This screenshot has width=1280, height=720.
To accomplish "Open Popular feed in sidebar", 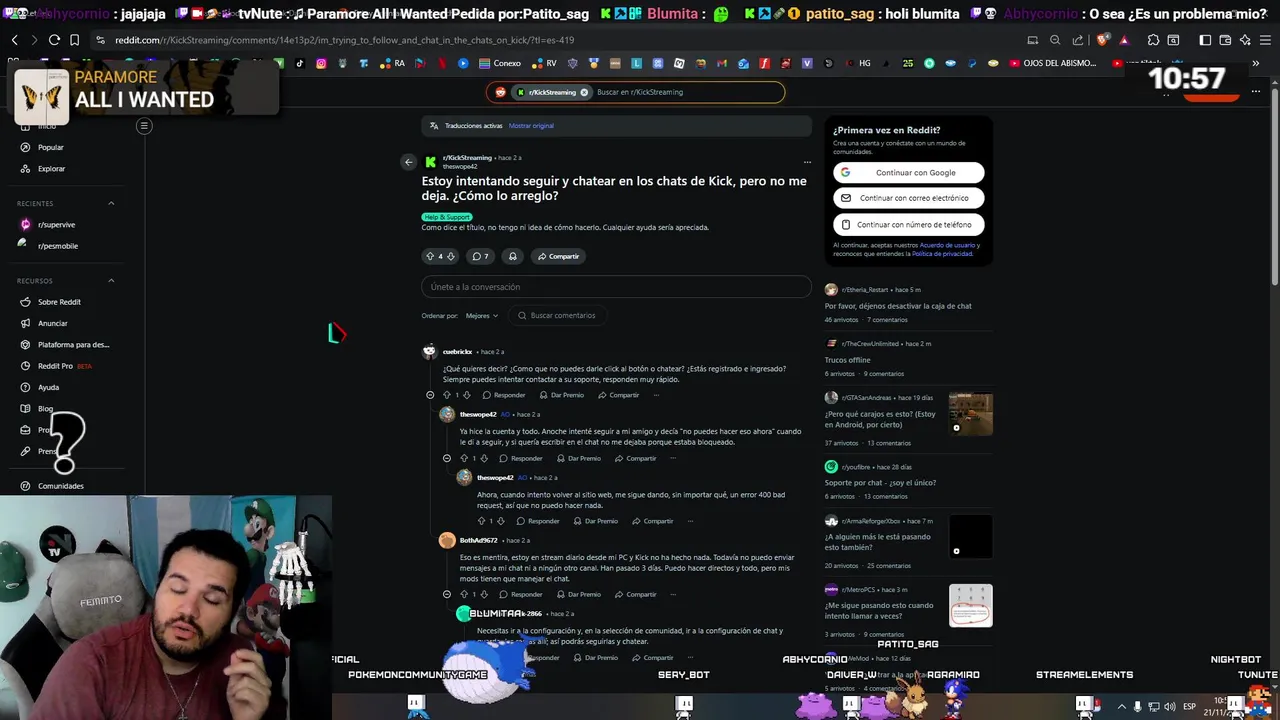I will tap(51, 147).
